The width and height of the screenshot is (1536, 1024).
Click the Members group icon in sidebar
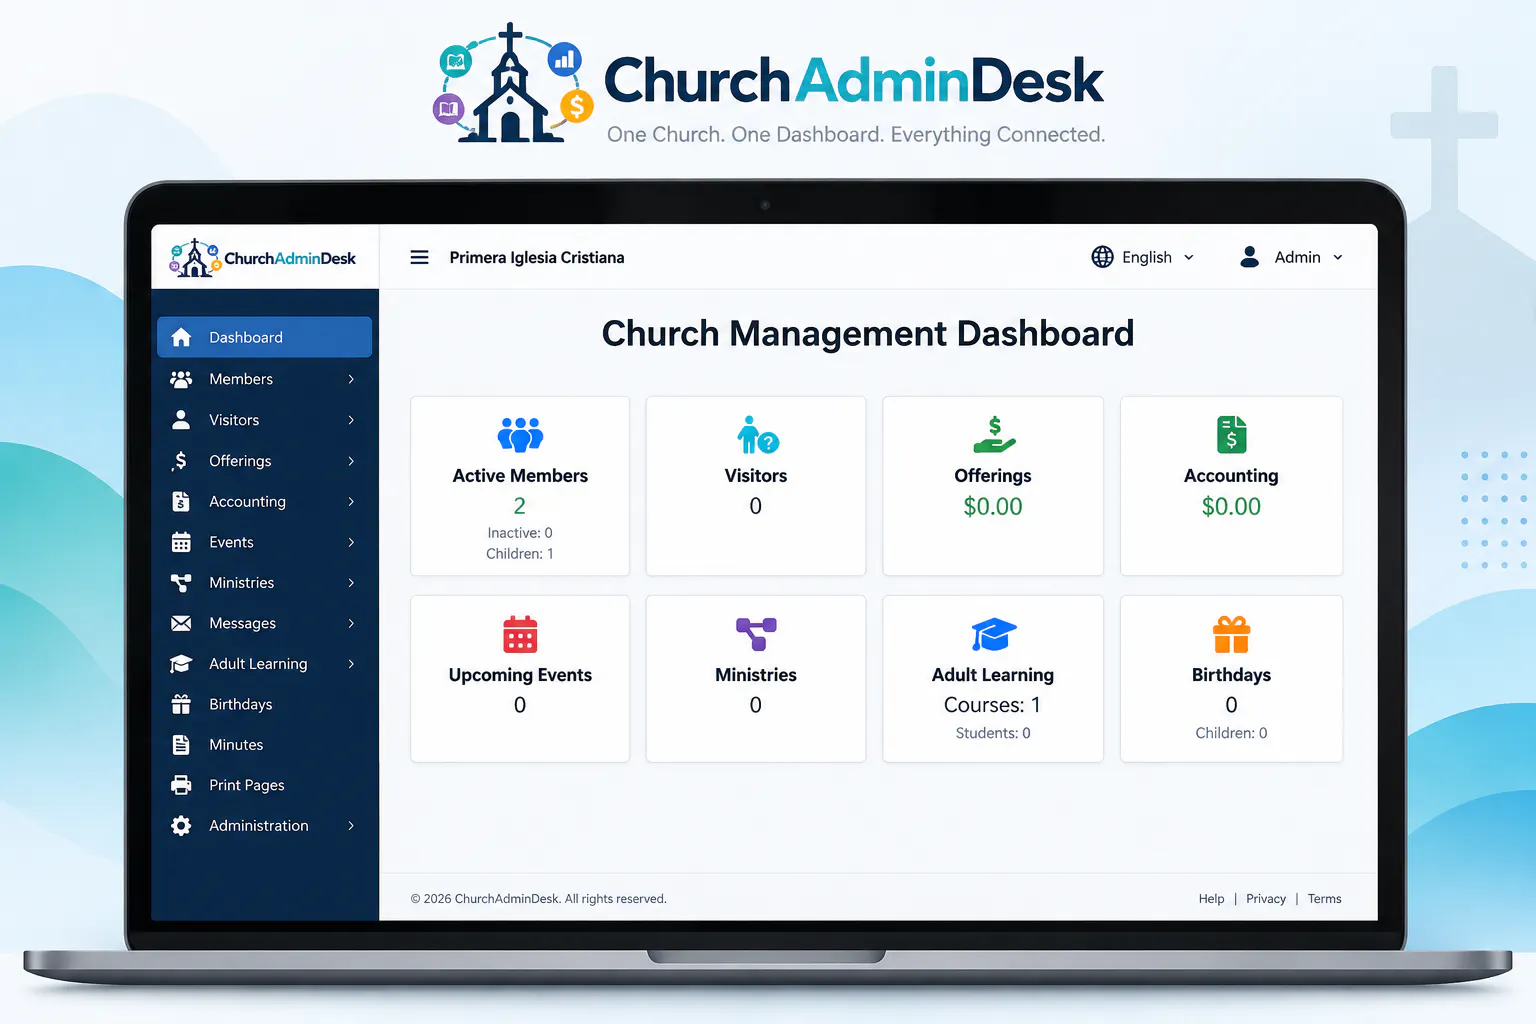coord(181,379)
